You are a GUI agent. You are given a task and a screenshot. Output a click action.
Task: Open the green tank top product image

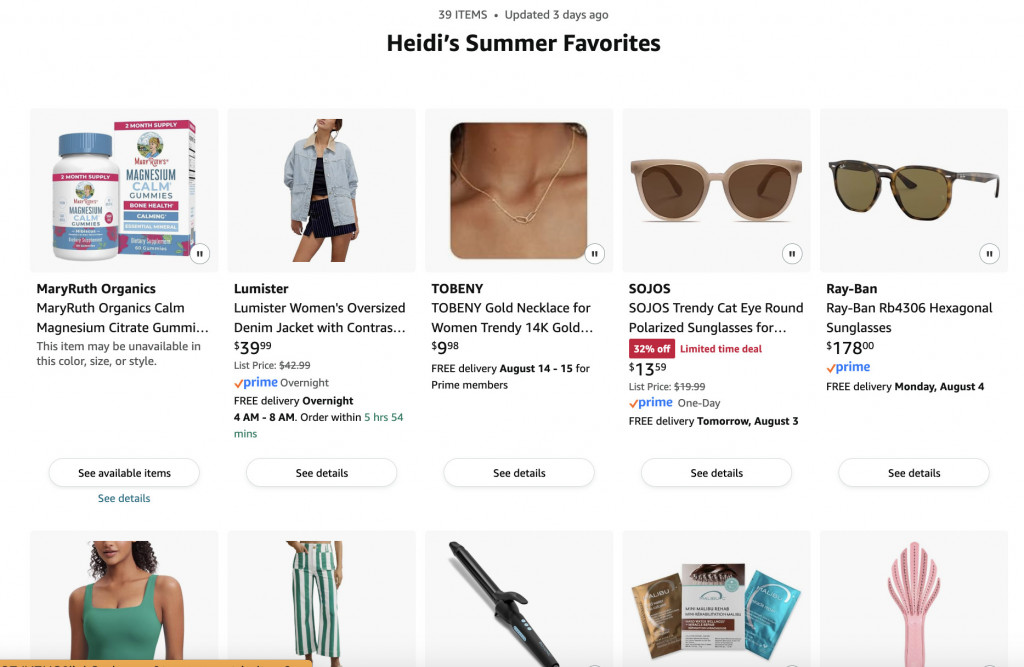coord(124,598)
